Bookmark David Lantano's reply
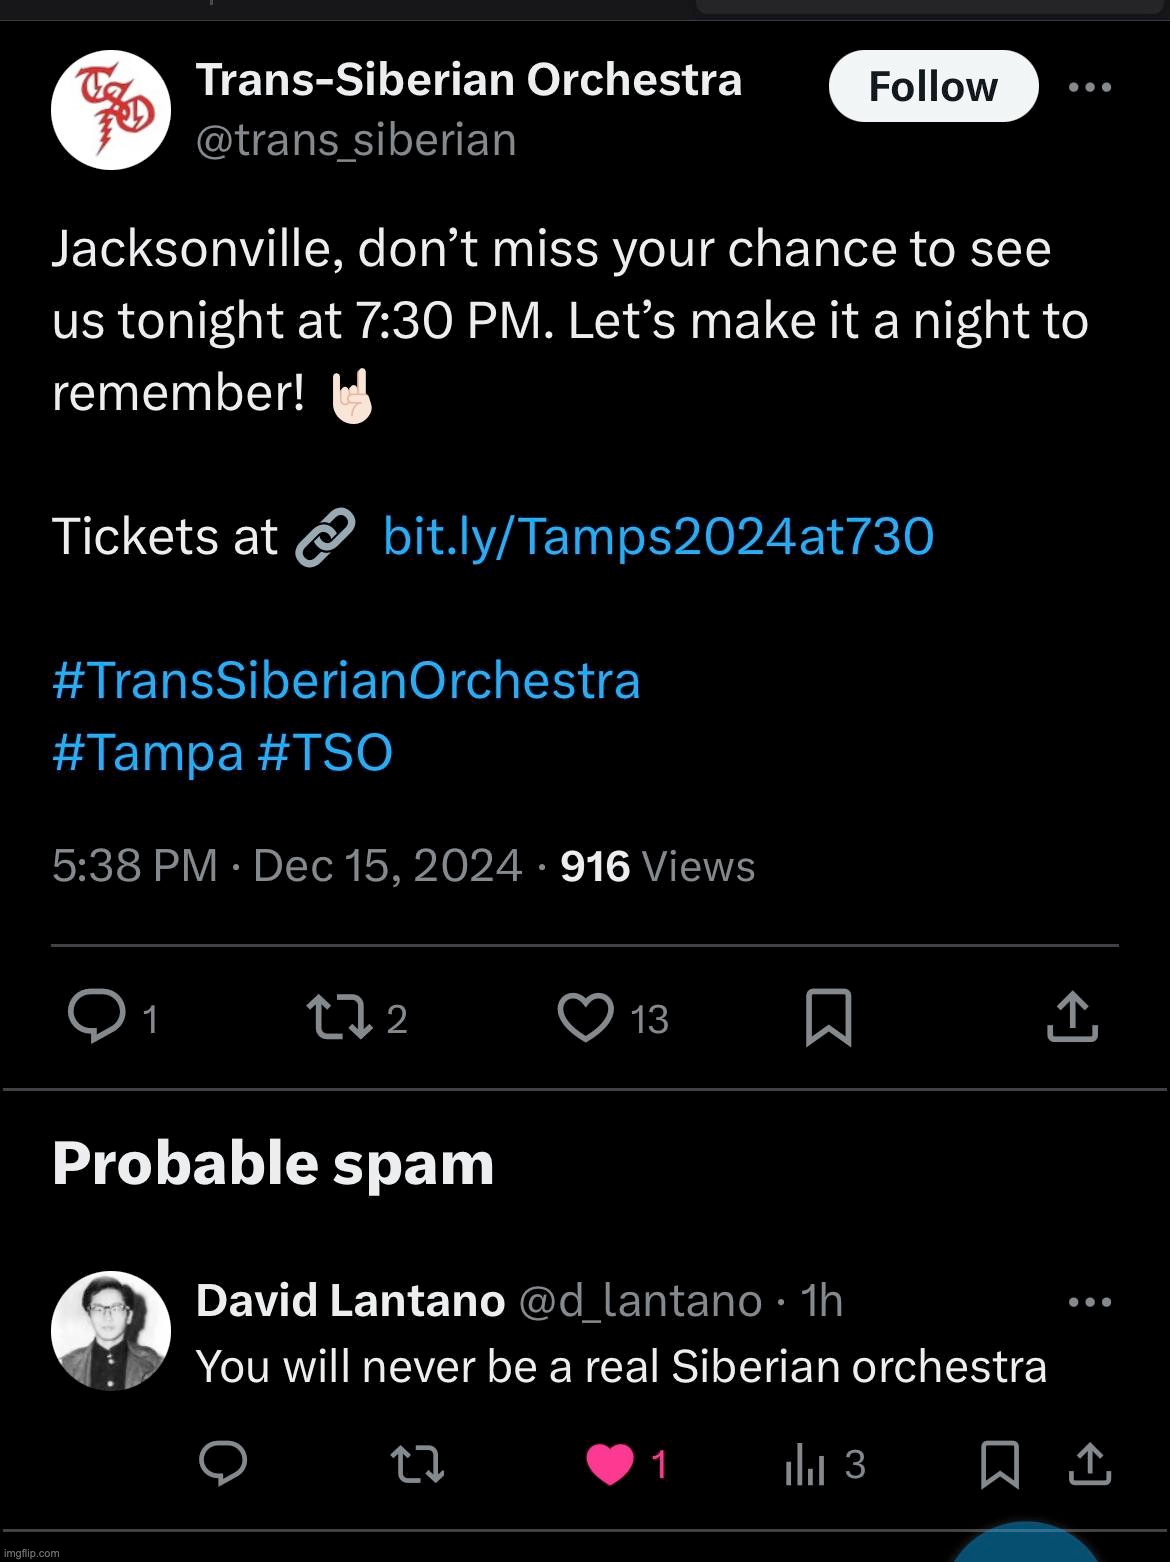 pyautogui.click(x=1000, y=1465)
